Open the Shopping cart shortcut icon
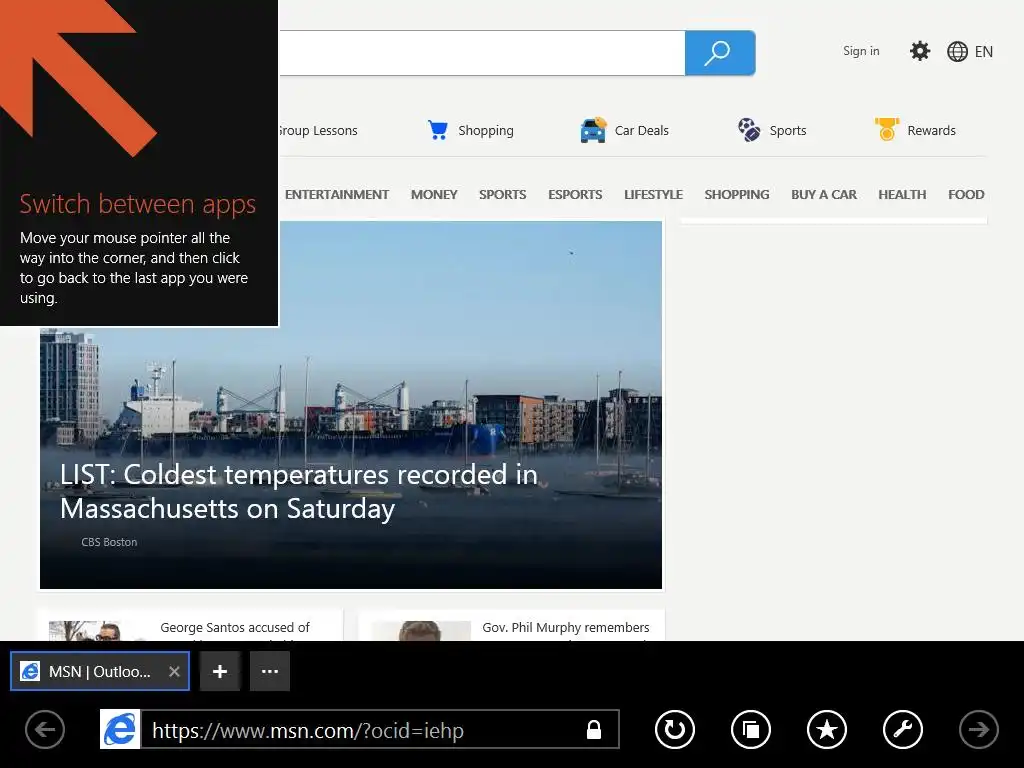Image resolution: width=1024 pixels, height=768 pixels. pos(438,130)
